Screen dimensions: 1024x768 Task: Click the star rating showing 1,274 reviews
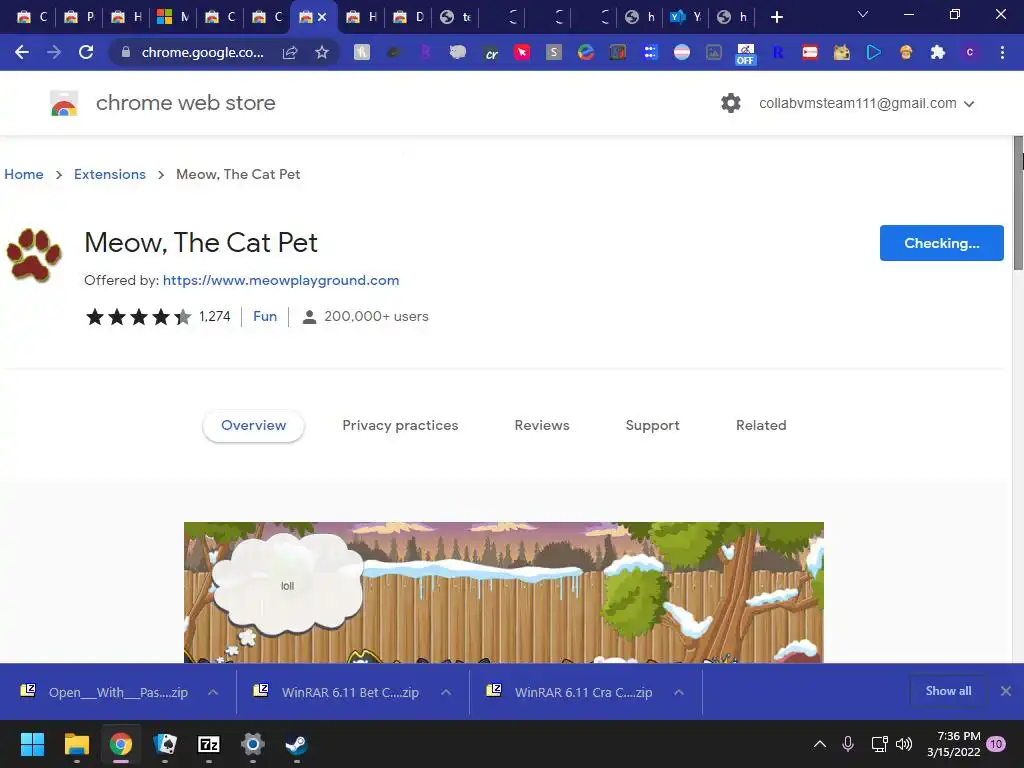click(x=158, y=317)
